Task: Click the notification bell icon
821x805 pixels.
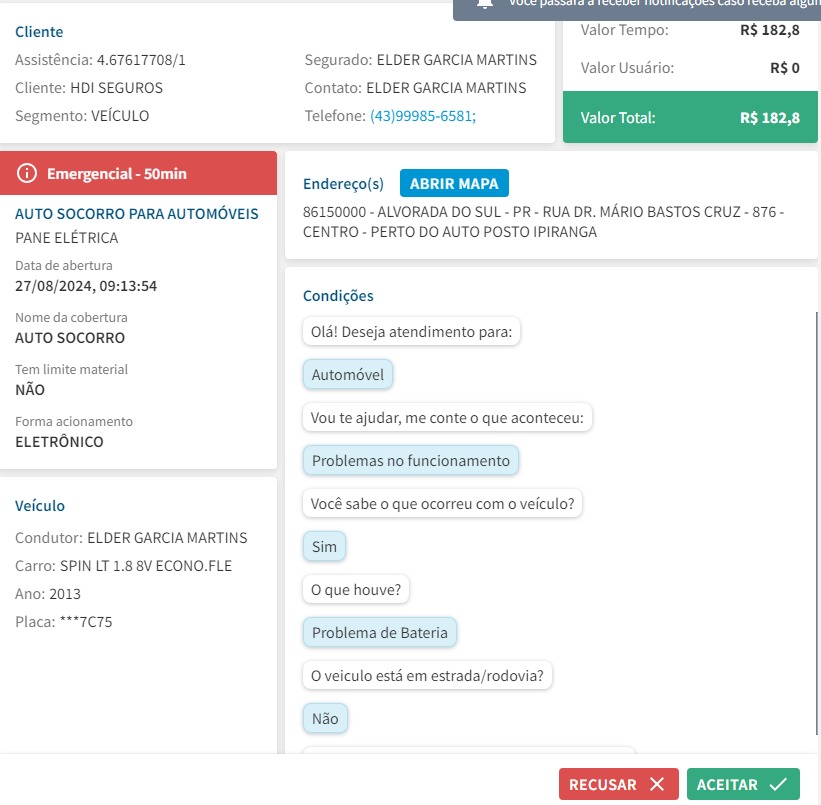Action: point(485,4)
